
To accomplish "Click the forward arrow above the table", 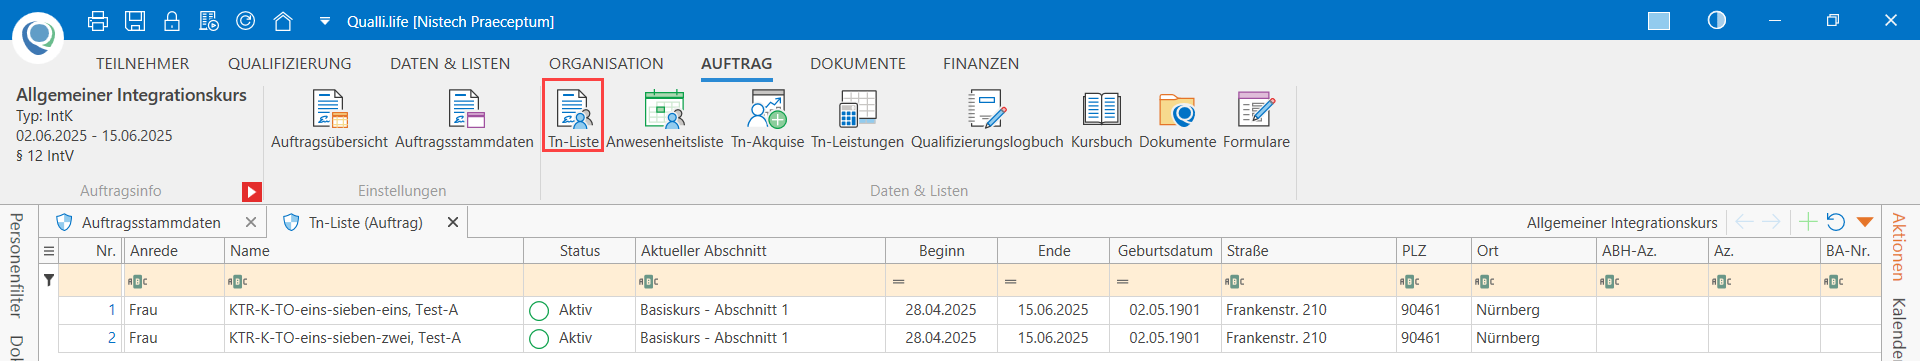I will click(1771, 221).
